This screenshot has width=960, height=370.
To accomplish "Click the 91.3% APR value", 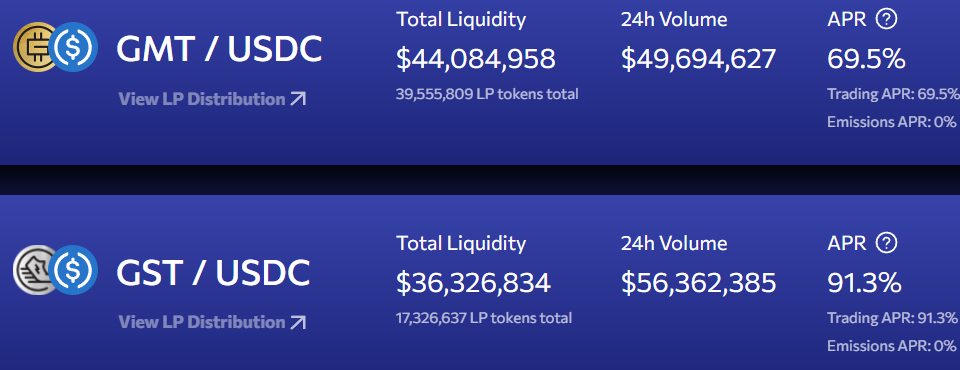I will [864, 283].
